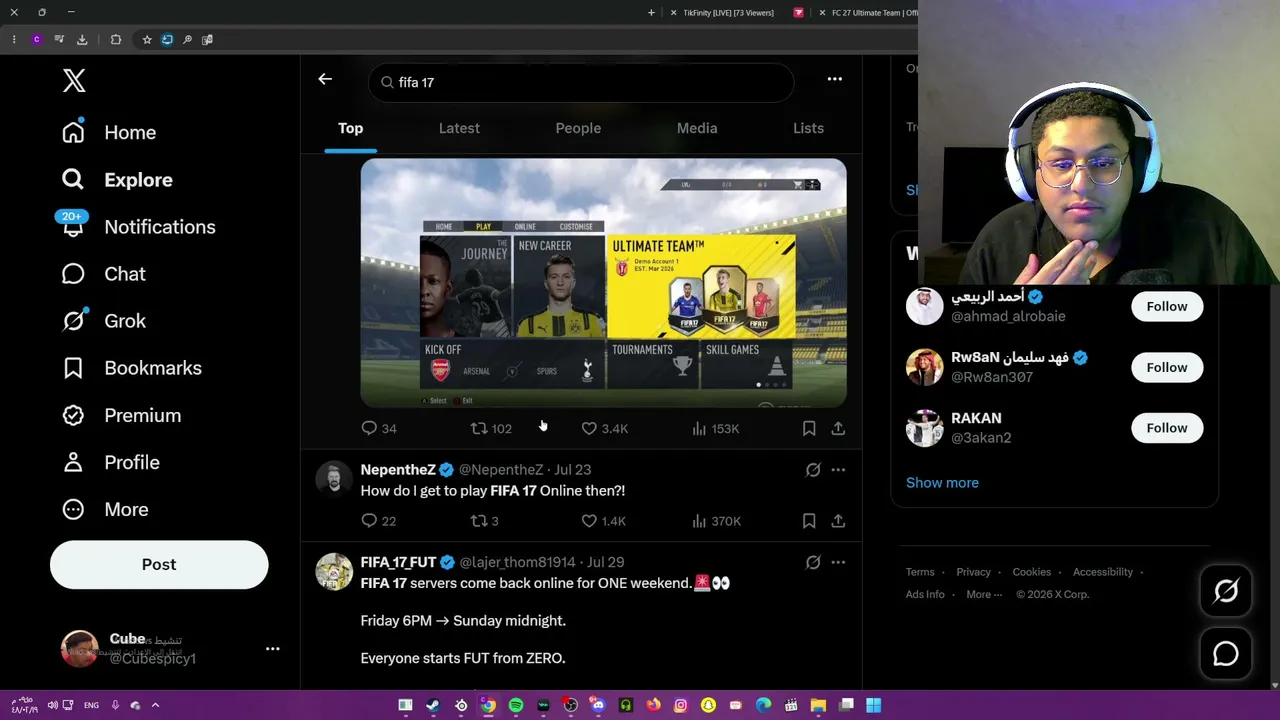The image size is (1280, 720).
Task: Click the 'fifa 17' search field
Action: coord(581,82)
